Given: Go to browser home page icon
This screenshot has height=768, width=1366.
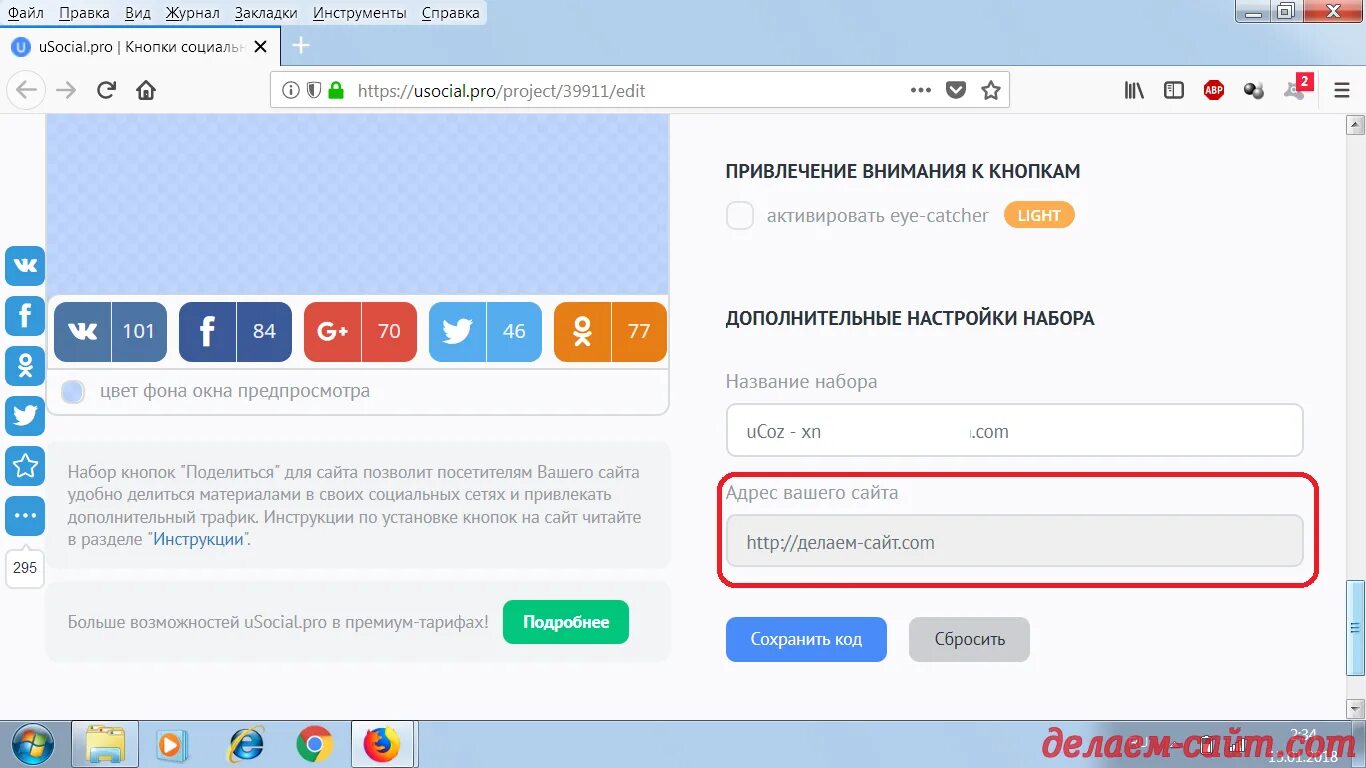Looking at the screenshot, I should [x=146, y=90].
